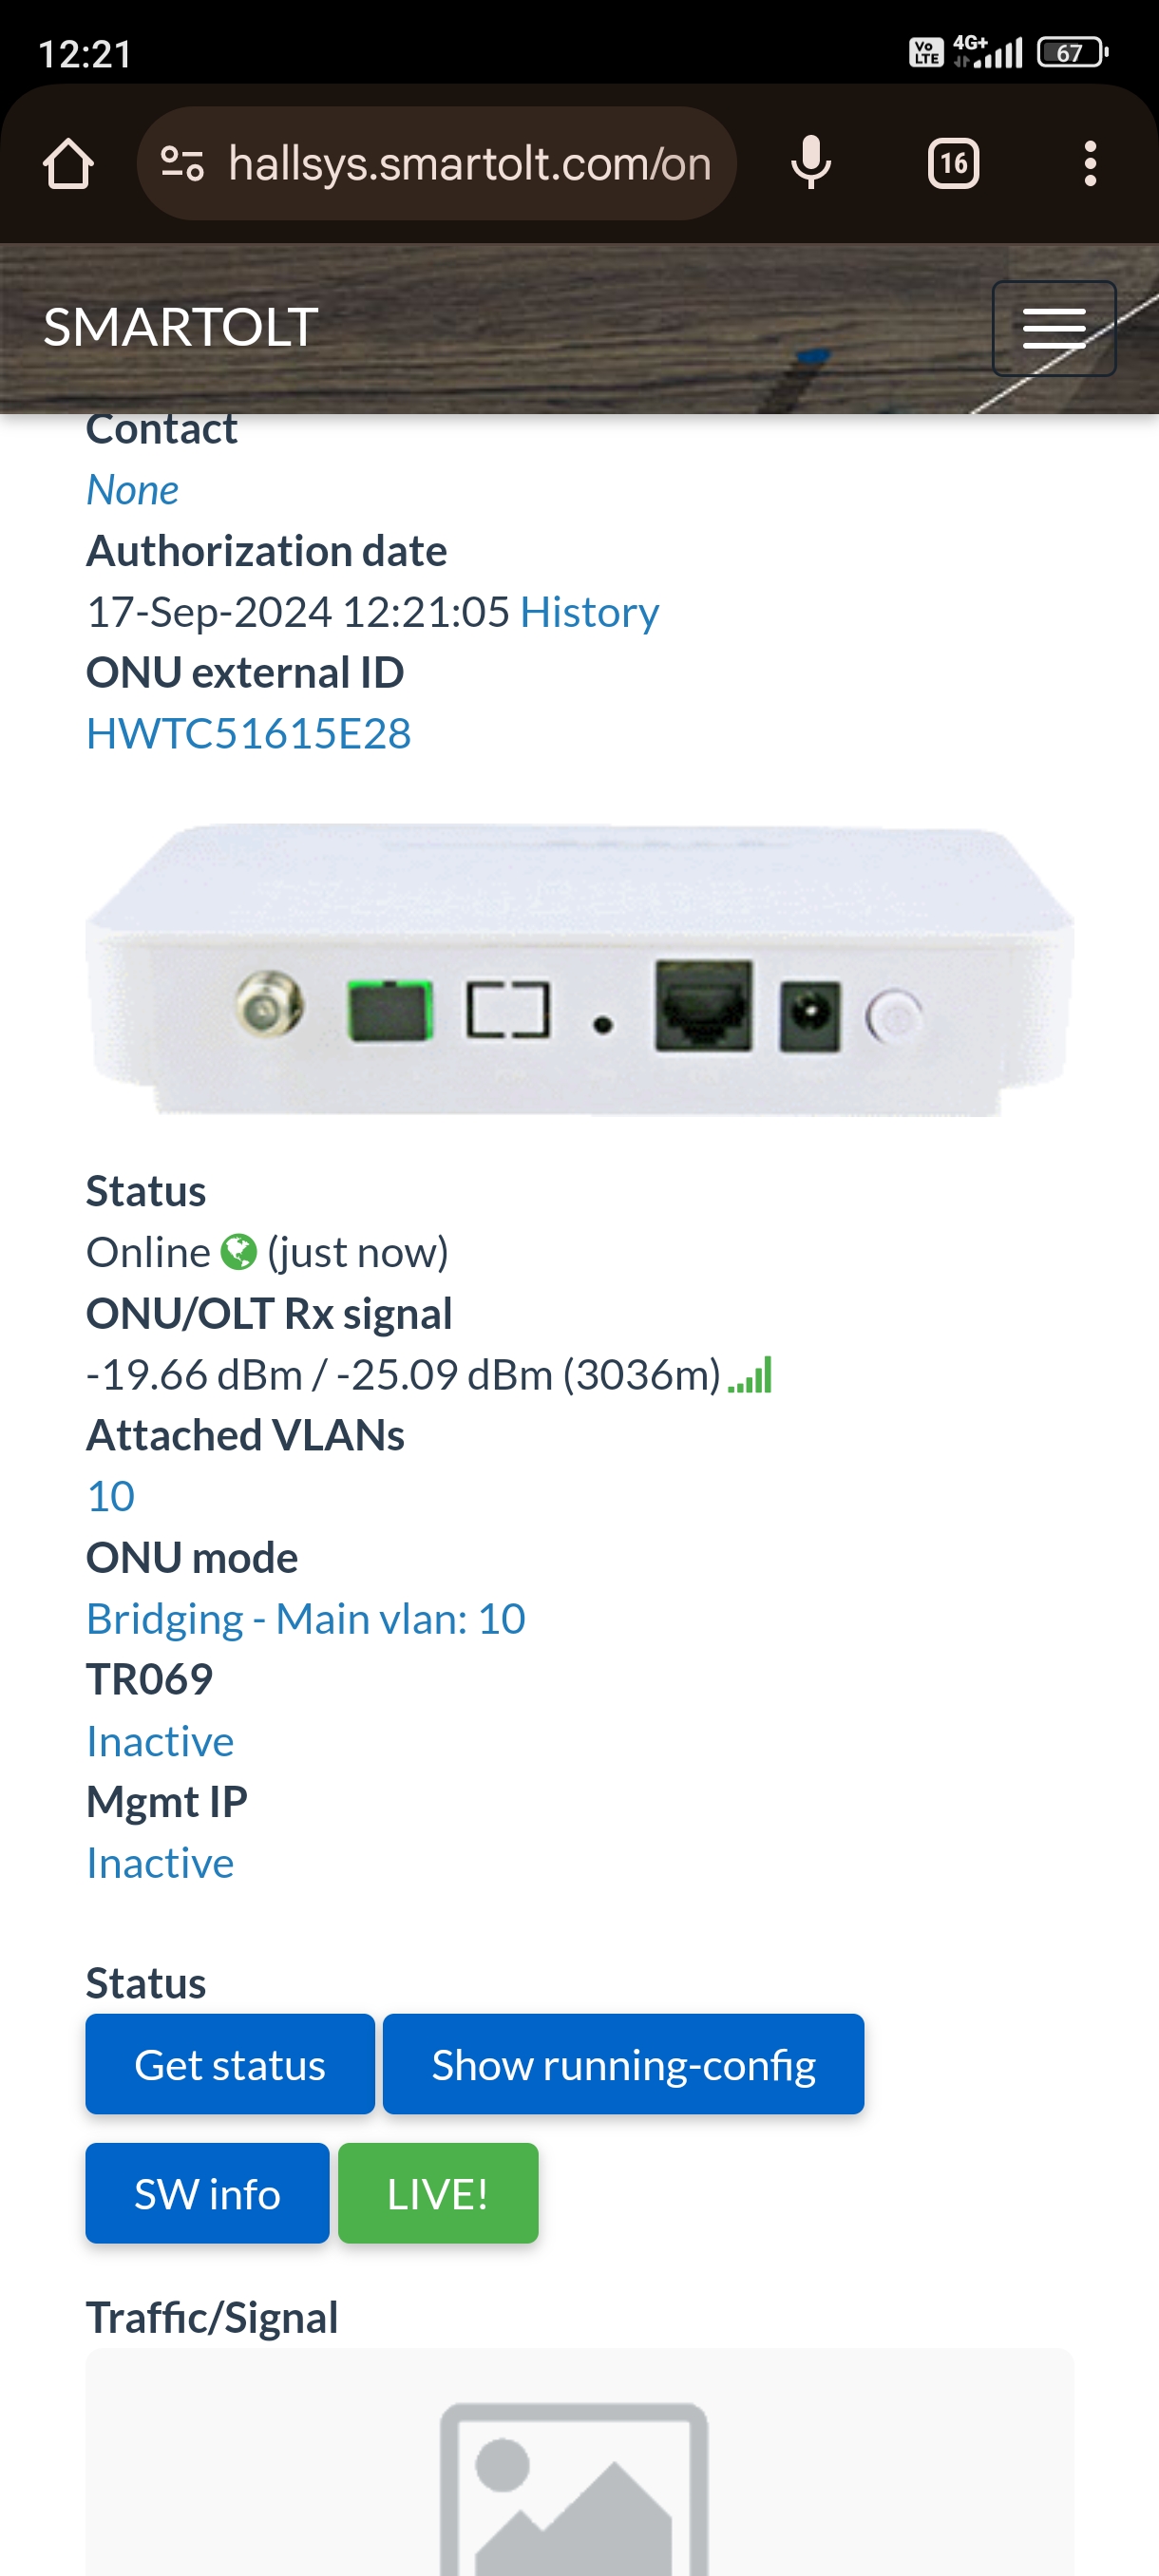
Task: Click the green signal strength bars icon
Action: tap(750, 1375)
